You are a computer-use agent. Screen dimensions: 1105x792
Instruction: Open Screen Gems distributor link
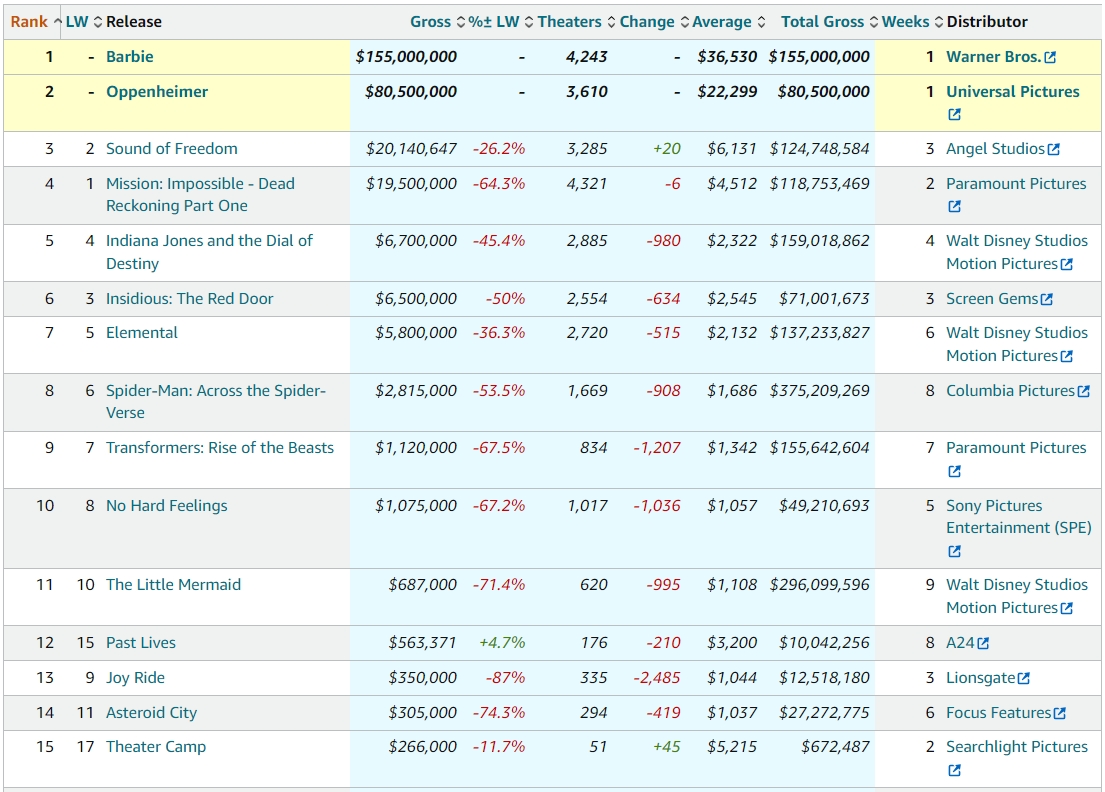click(992, 299)
